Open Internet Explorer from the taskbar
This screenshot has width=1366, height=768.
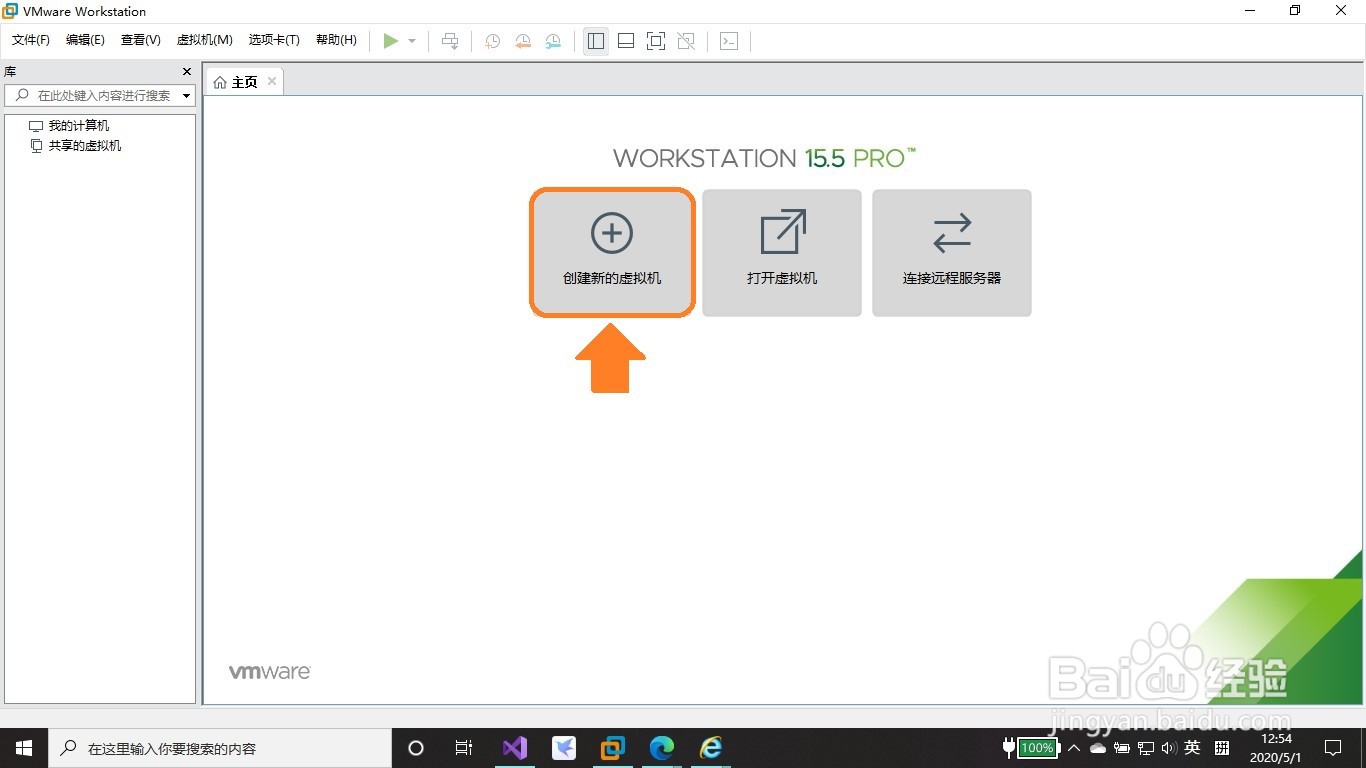(x=710, y=748)
